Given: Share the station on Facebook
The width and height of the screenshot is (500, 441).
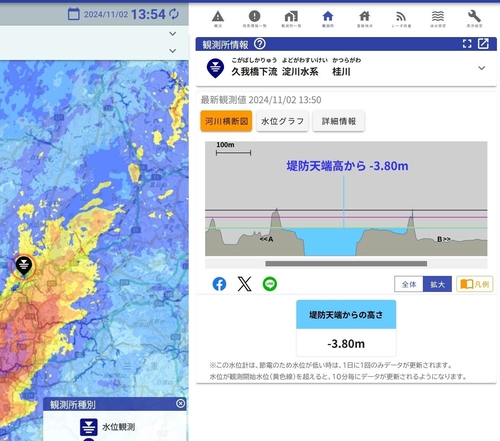Looking at the screenshot, I should tap(219, 284).
